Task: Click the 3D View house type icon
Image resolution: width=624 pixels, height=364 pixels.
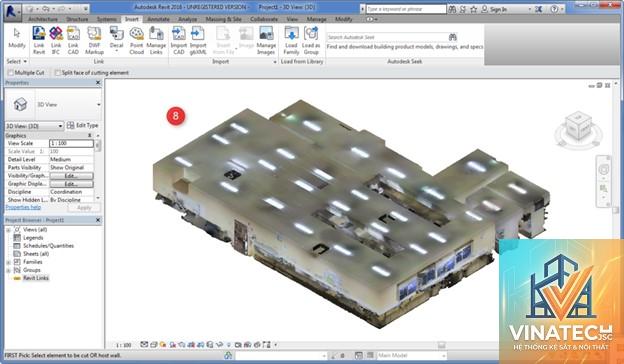Action: point(20,105)
